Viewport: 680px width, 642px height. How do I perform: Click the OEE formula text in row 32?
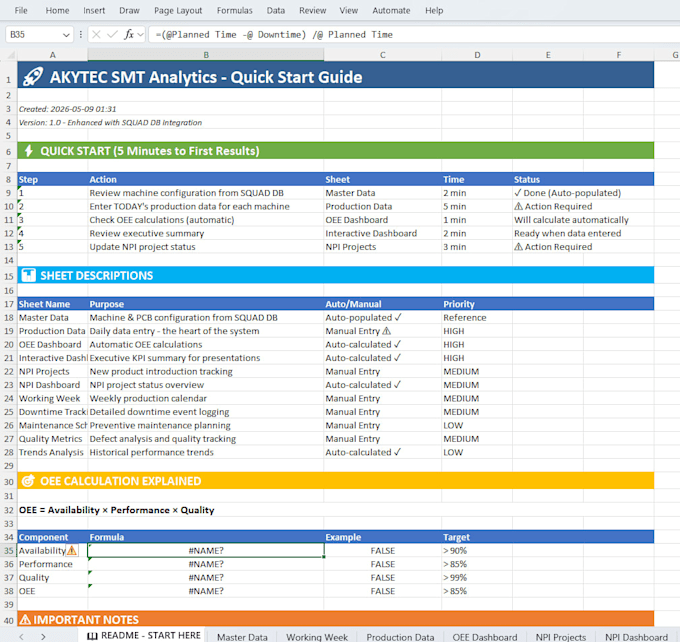[116, 510]
